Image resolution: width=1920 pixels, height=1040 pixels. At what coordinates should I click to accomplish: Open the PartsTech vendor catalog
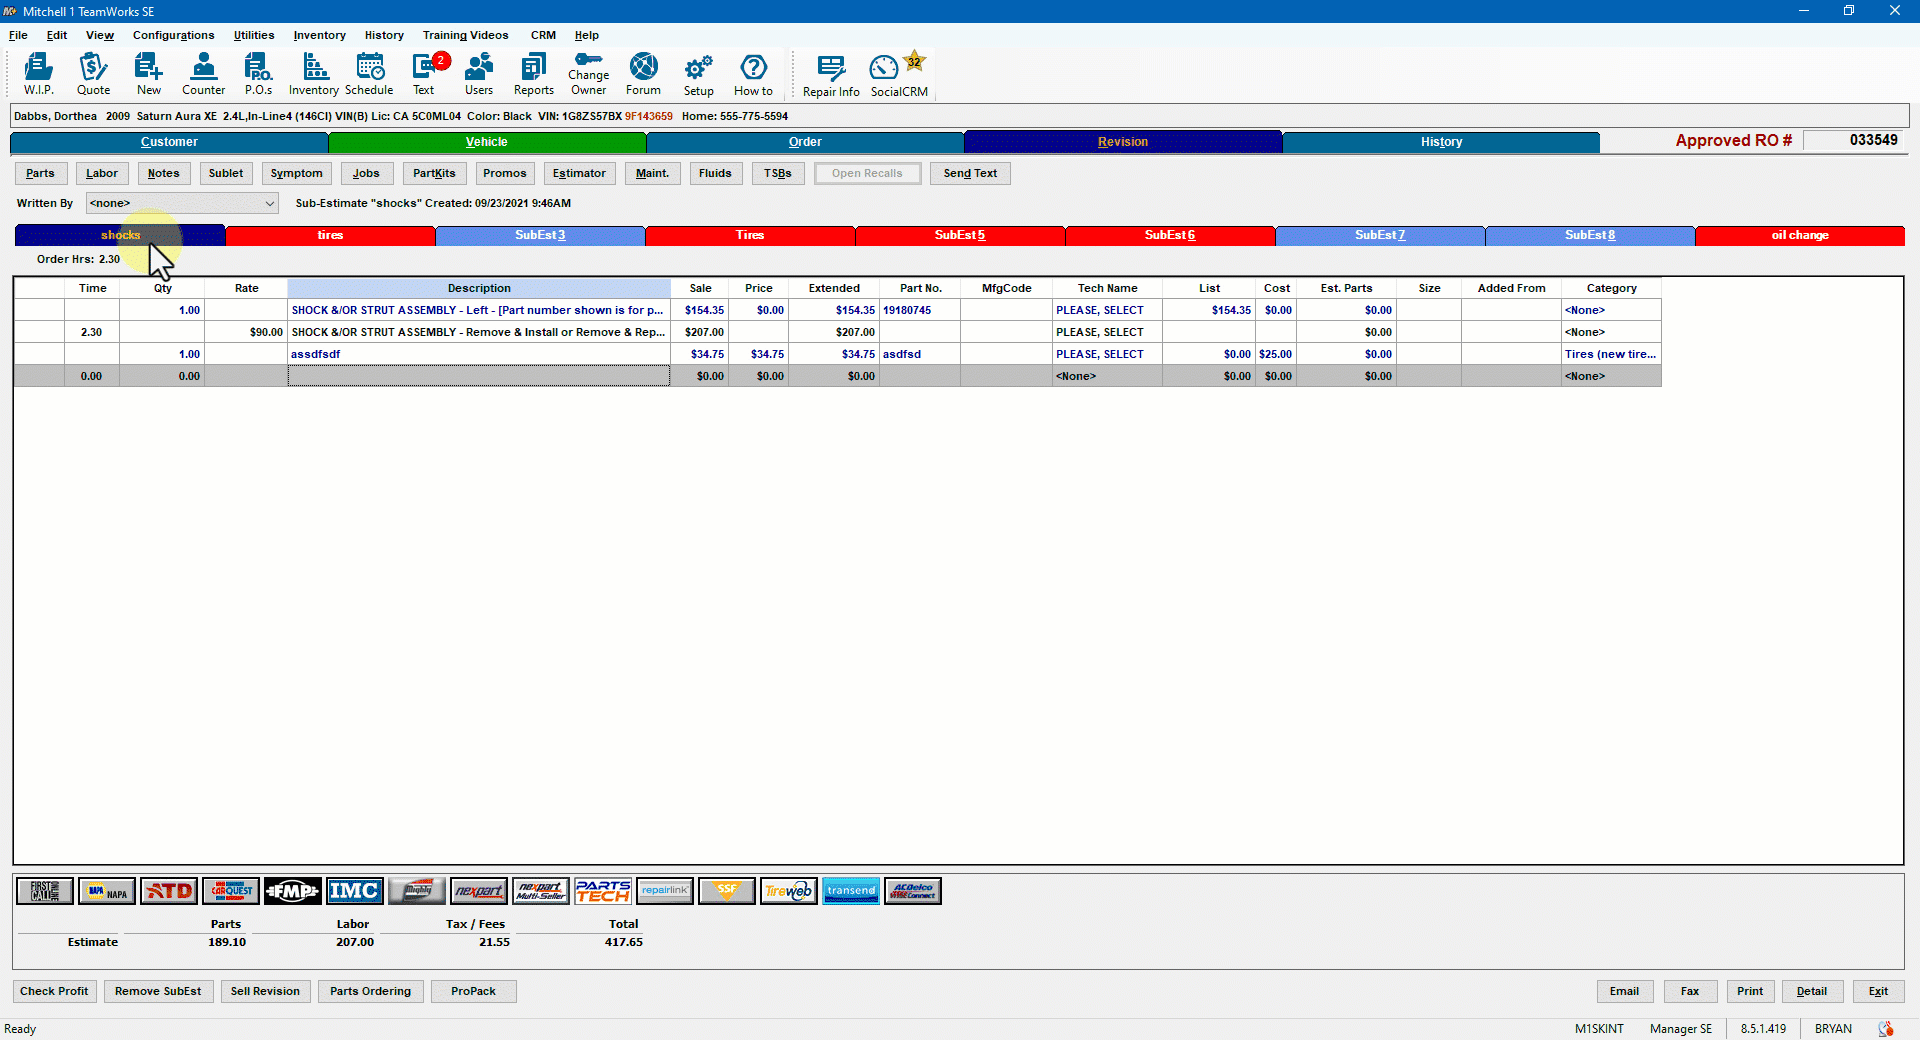(602, 891)
